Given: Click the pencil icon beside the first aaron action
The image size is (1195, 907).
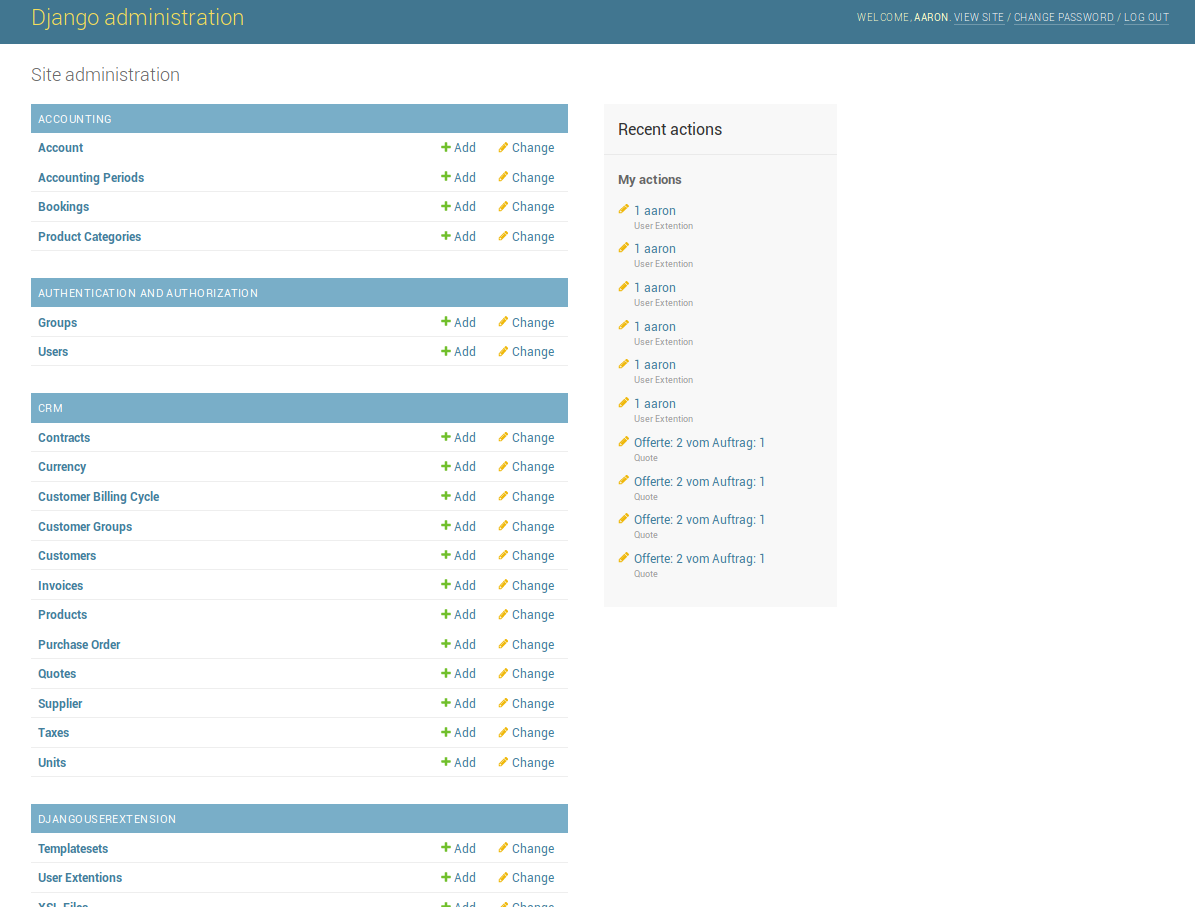Looking at the screenshot, I should (623, 209).
